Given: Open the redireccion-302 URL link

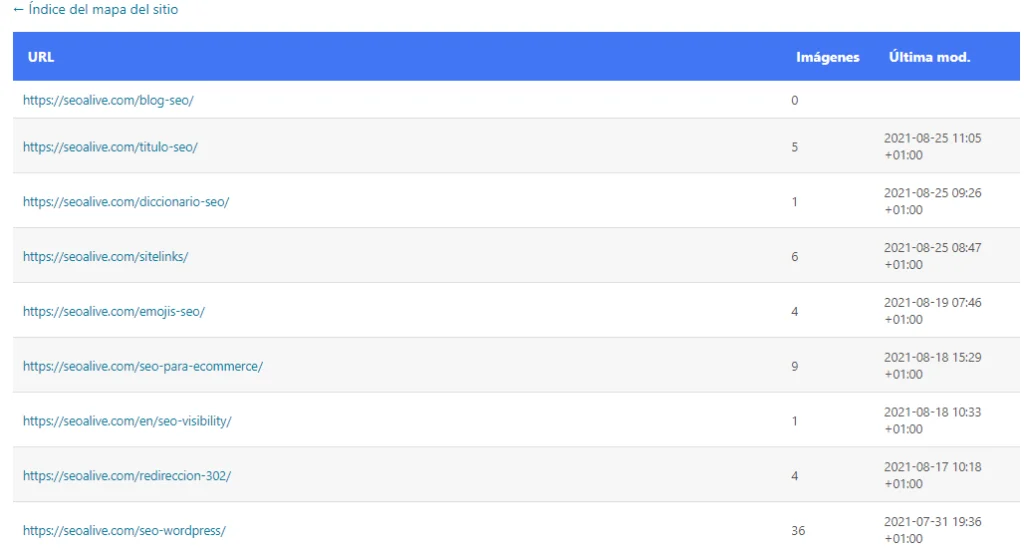Looking at the screenshot, I should point(127,476).
